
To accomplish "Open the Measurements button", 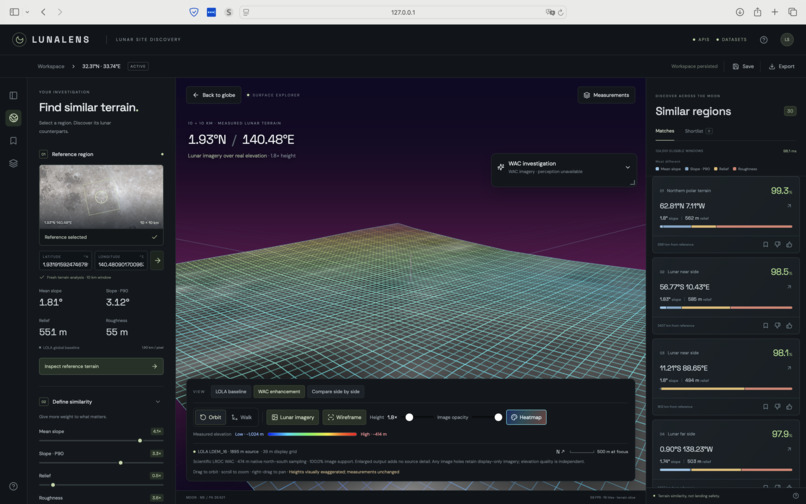I will pyautogui.click(x=607, y=95).
